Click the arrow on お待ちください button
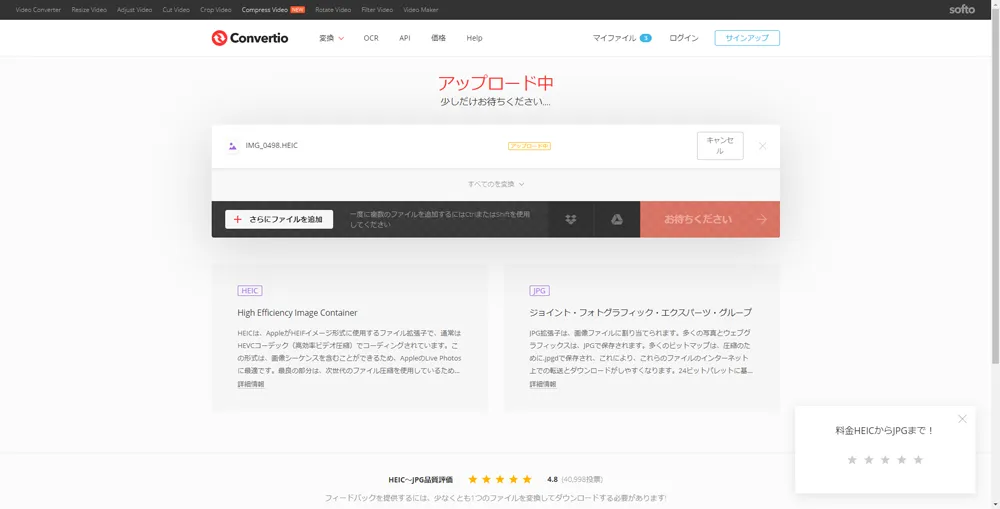Screen dimensions: 1000x509 point(761,219)
